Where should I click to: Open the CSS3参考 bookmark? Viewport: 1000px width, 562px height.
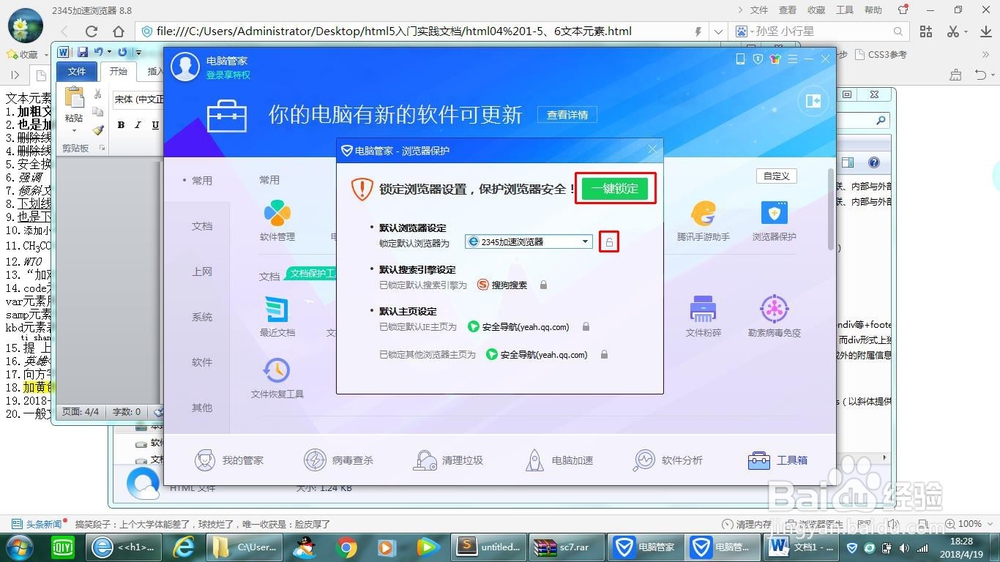[881, 55]
